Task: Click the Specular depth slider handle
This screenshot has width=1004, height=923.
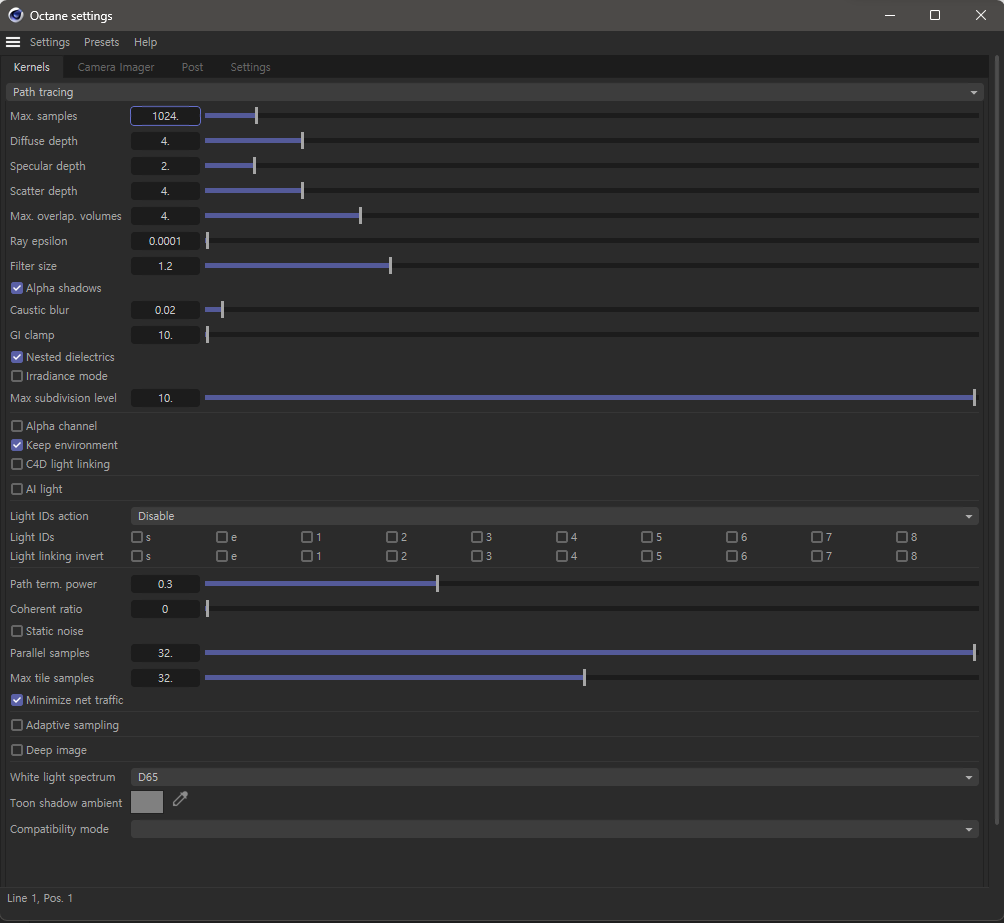Action: pos(254,166)
